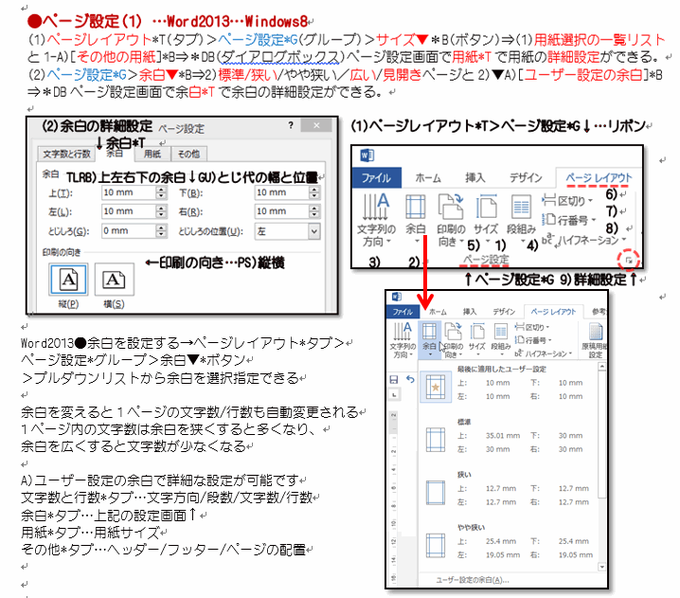
Task: Switch to 用紙 tab in the dialog
Action: tap(153, 154)
